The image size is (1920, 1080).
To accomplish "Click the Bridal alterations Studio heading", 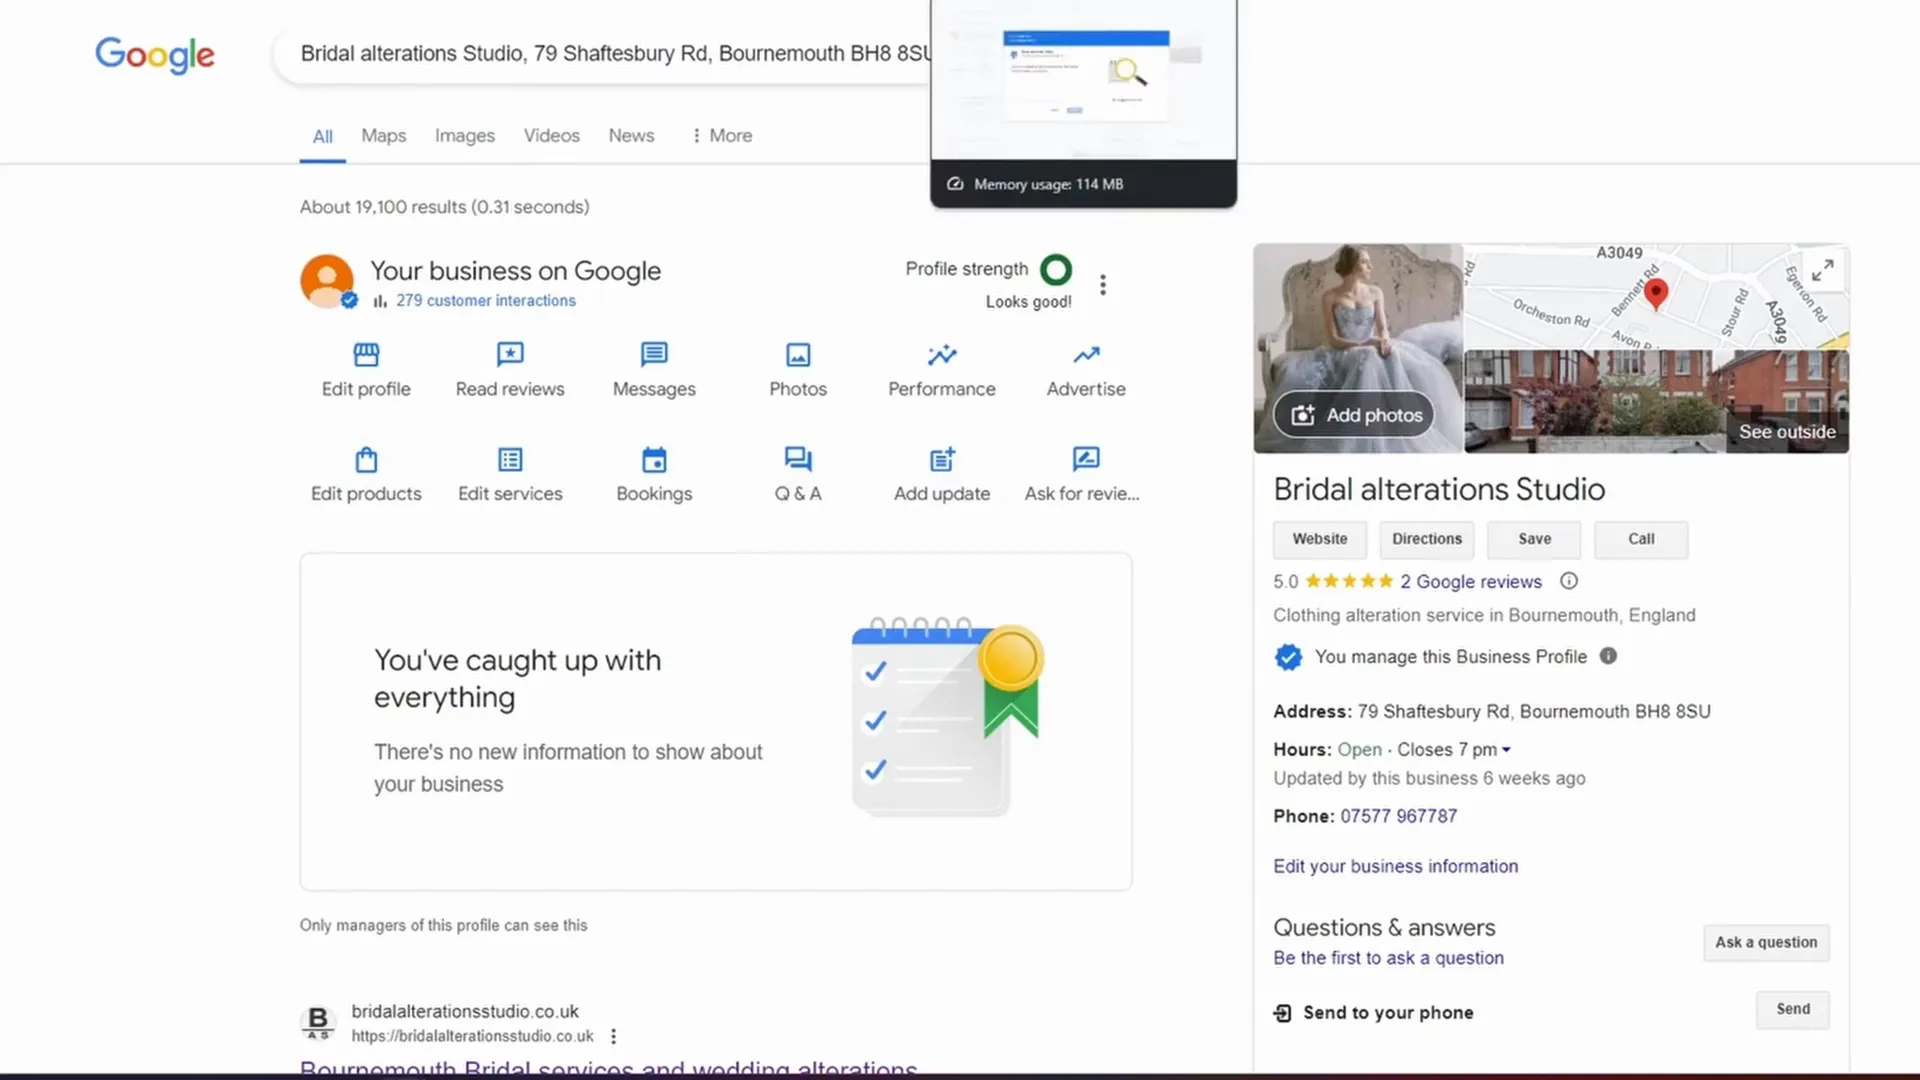I will 1439,489.
